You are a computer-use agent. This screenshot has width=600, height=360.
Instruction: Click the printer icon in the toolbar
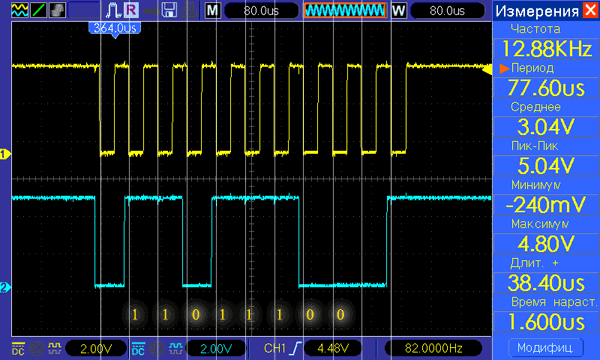(189, 10)
